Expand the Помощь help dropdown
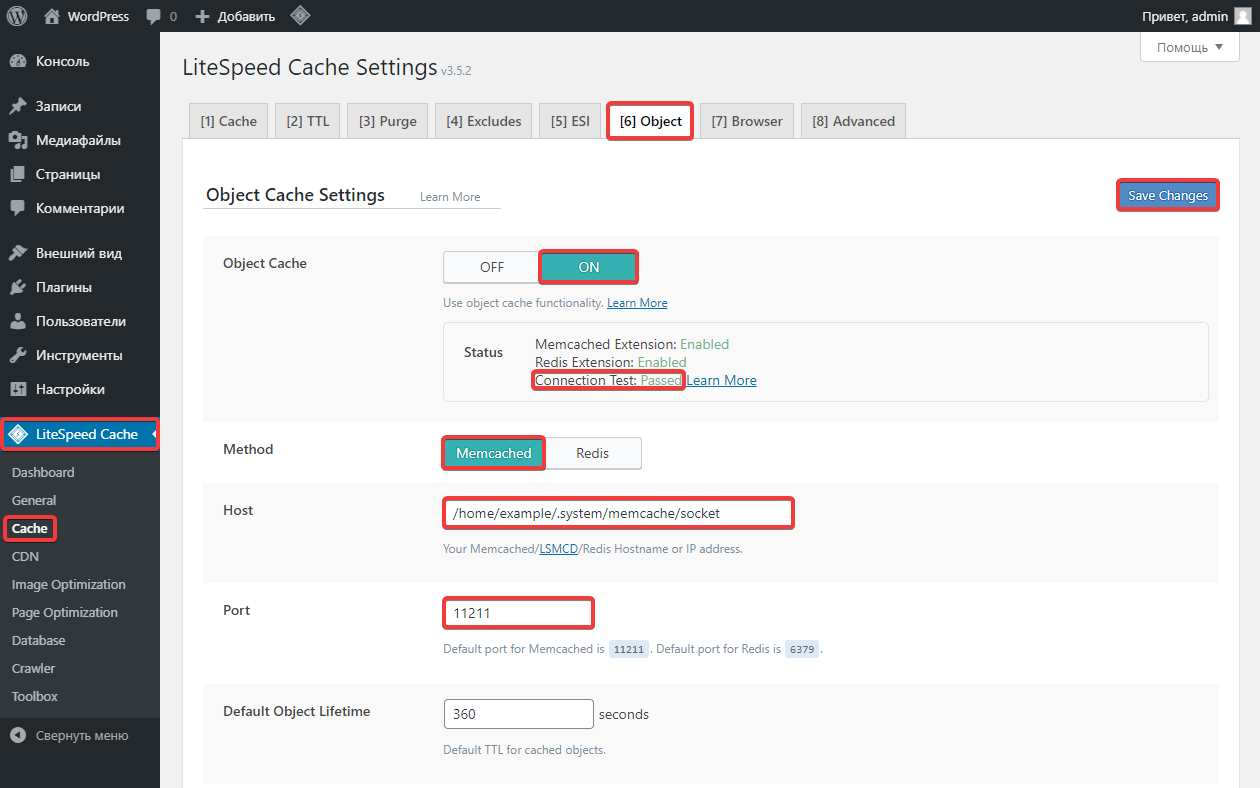Image resolution: width=1260 pixels, height=788 pixels. tap(1190, 47)
